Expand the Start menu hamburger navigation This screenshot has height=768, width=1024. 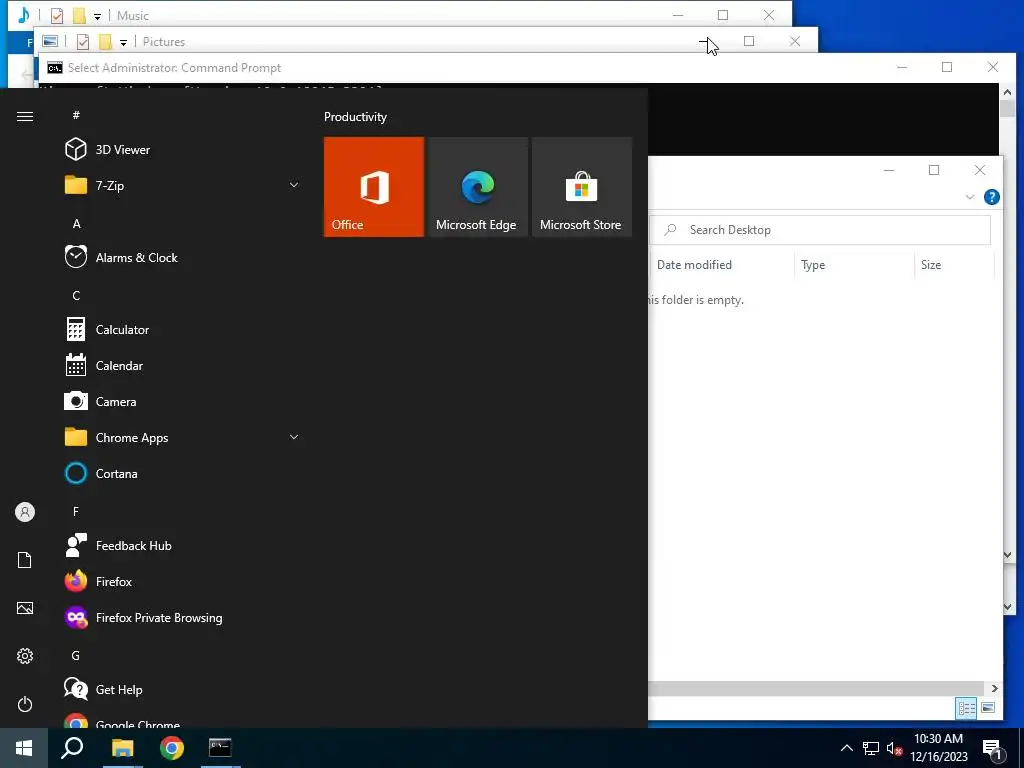point(25,116)
